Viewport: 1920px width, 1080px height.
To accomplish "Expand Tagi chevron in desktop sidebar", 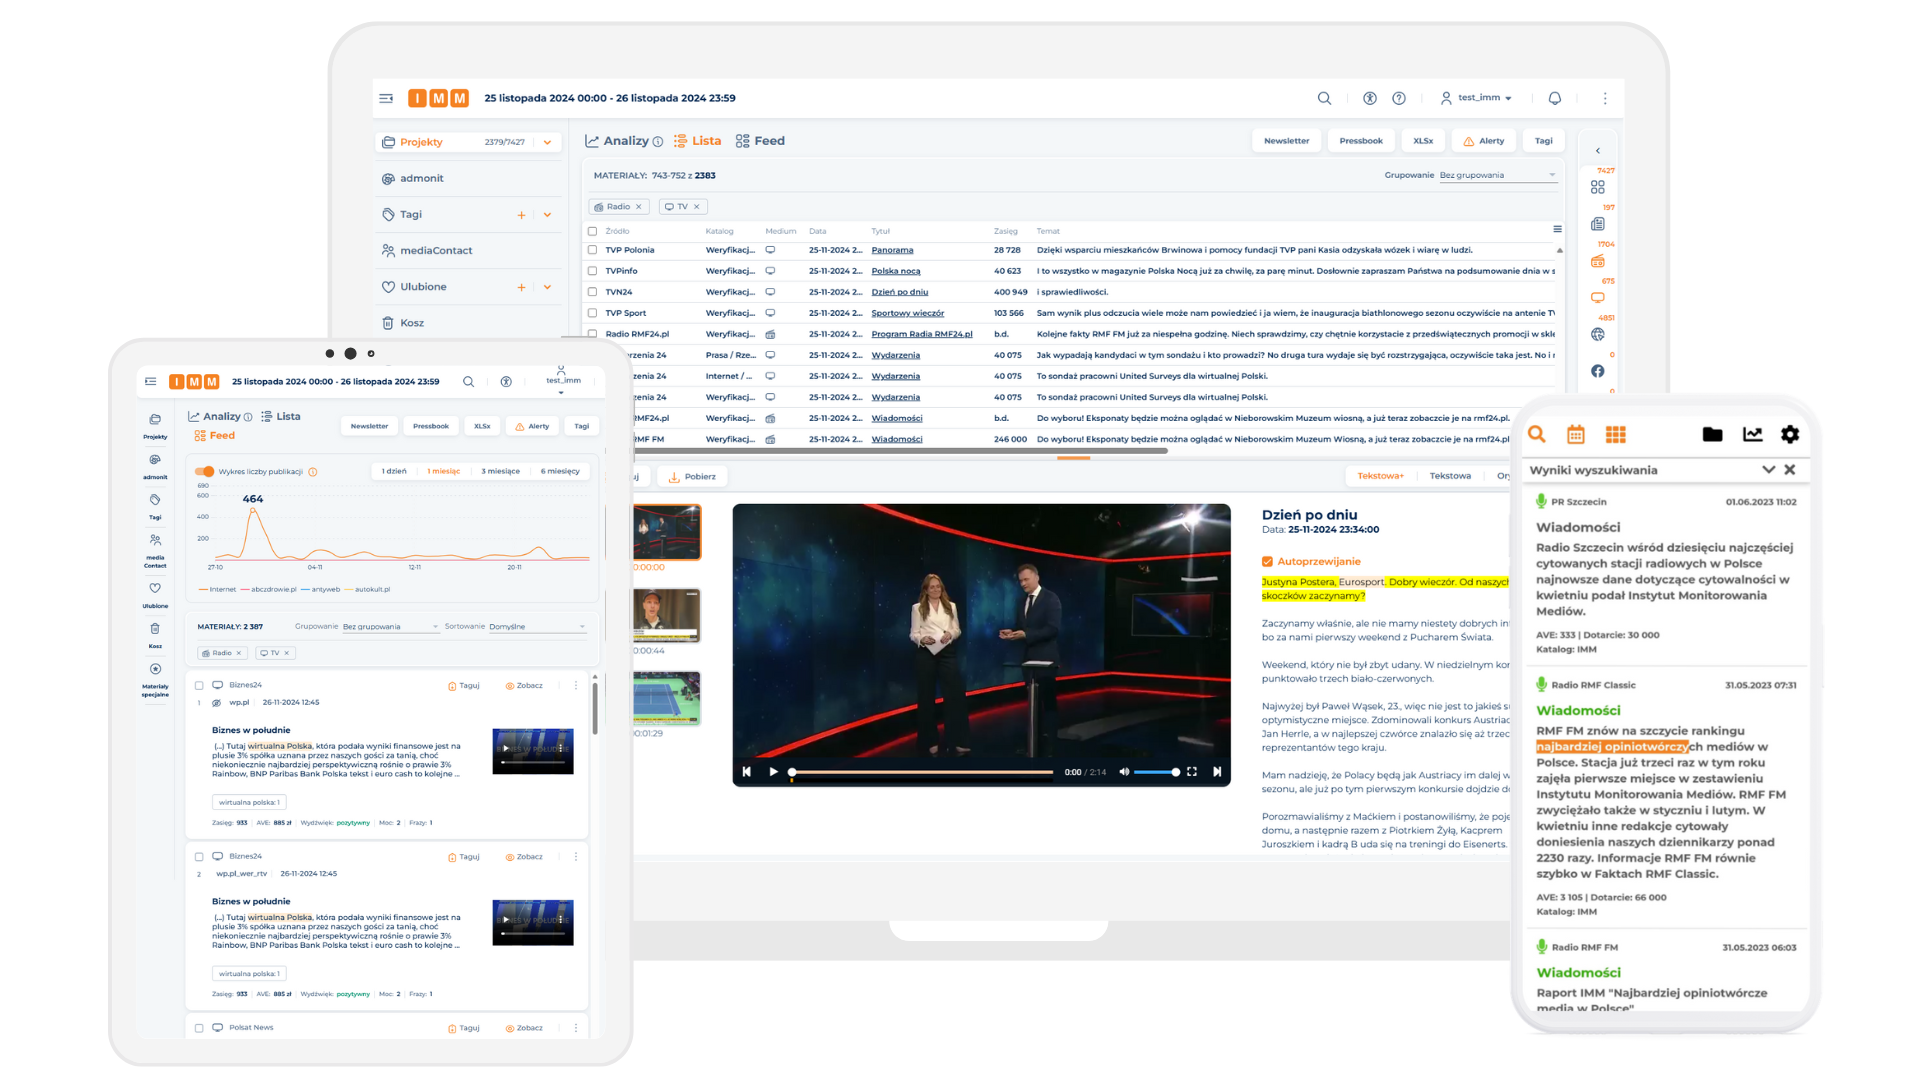I will click(547, 215).
